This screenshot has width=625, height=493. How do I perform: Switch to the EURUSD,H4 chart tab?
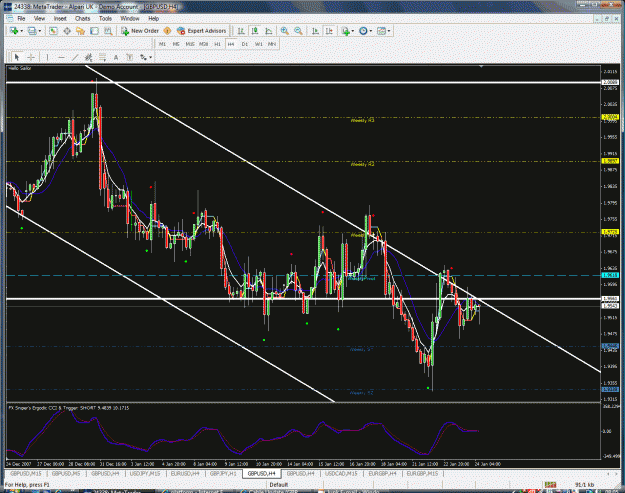tap(185, 473)
